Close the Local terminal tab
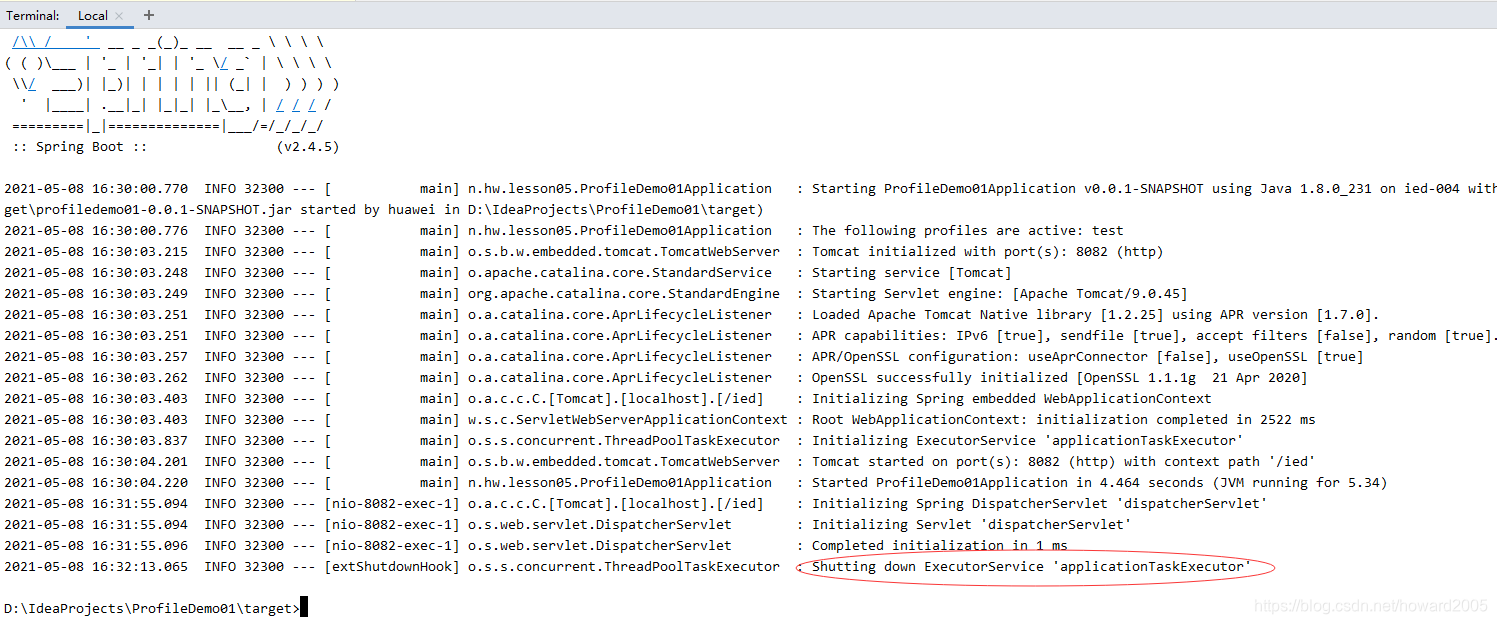The image size is (1497, 624). coord(119,15)
